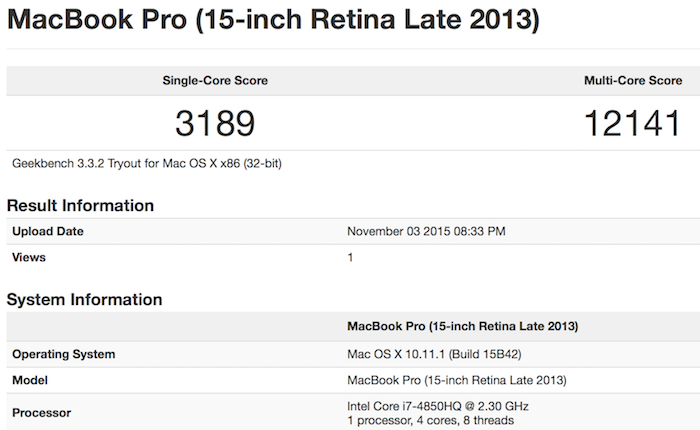Click the Views row label
This screenshot has height=430, width=700.
pos(30,257)
